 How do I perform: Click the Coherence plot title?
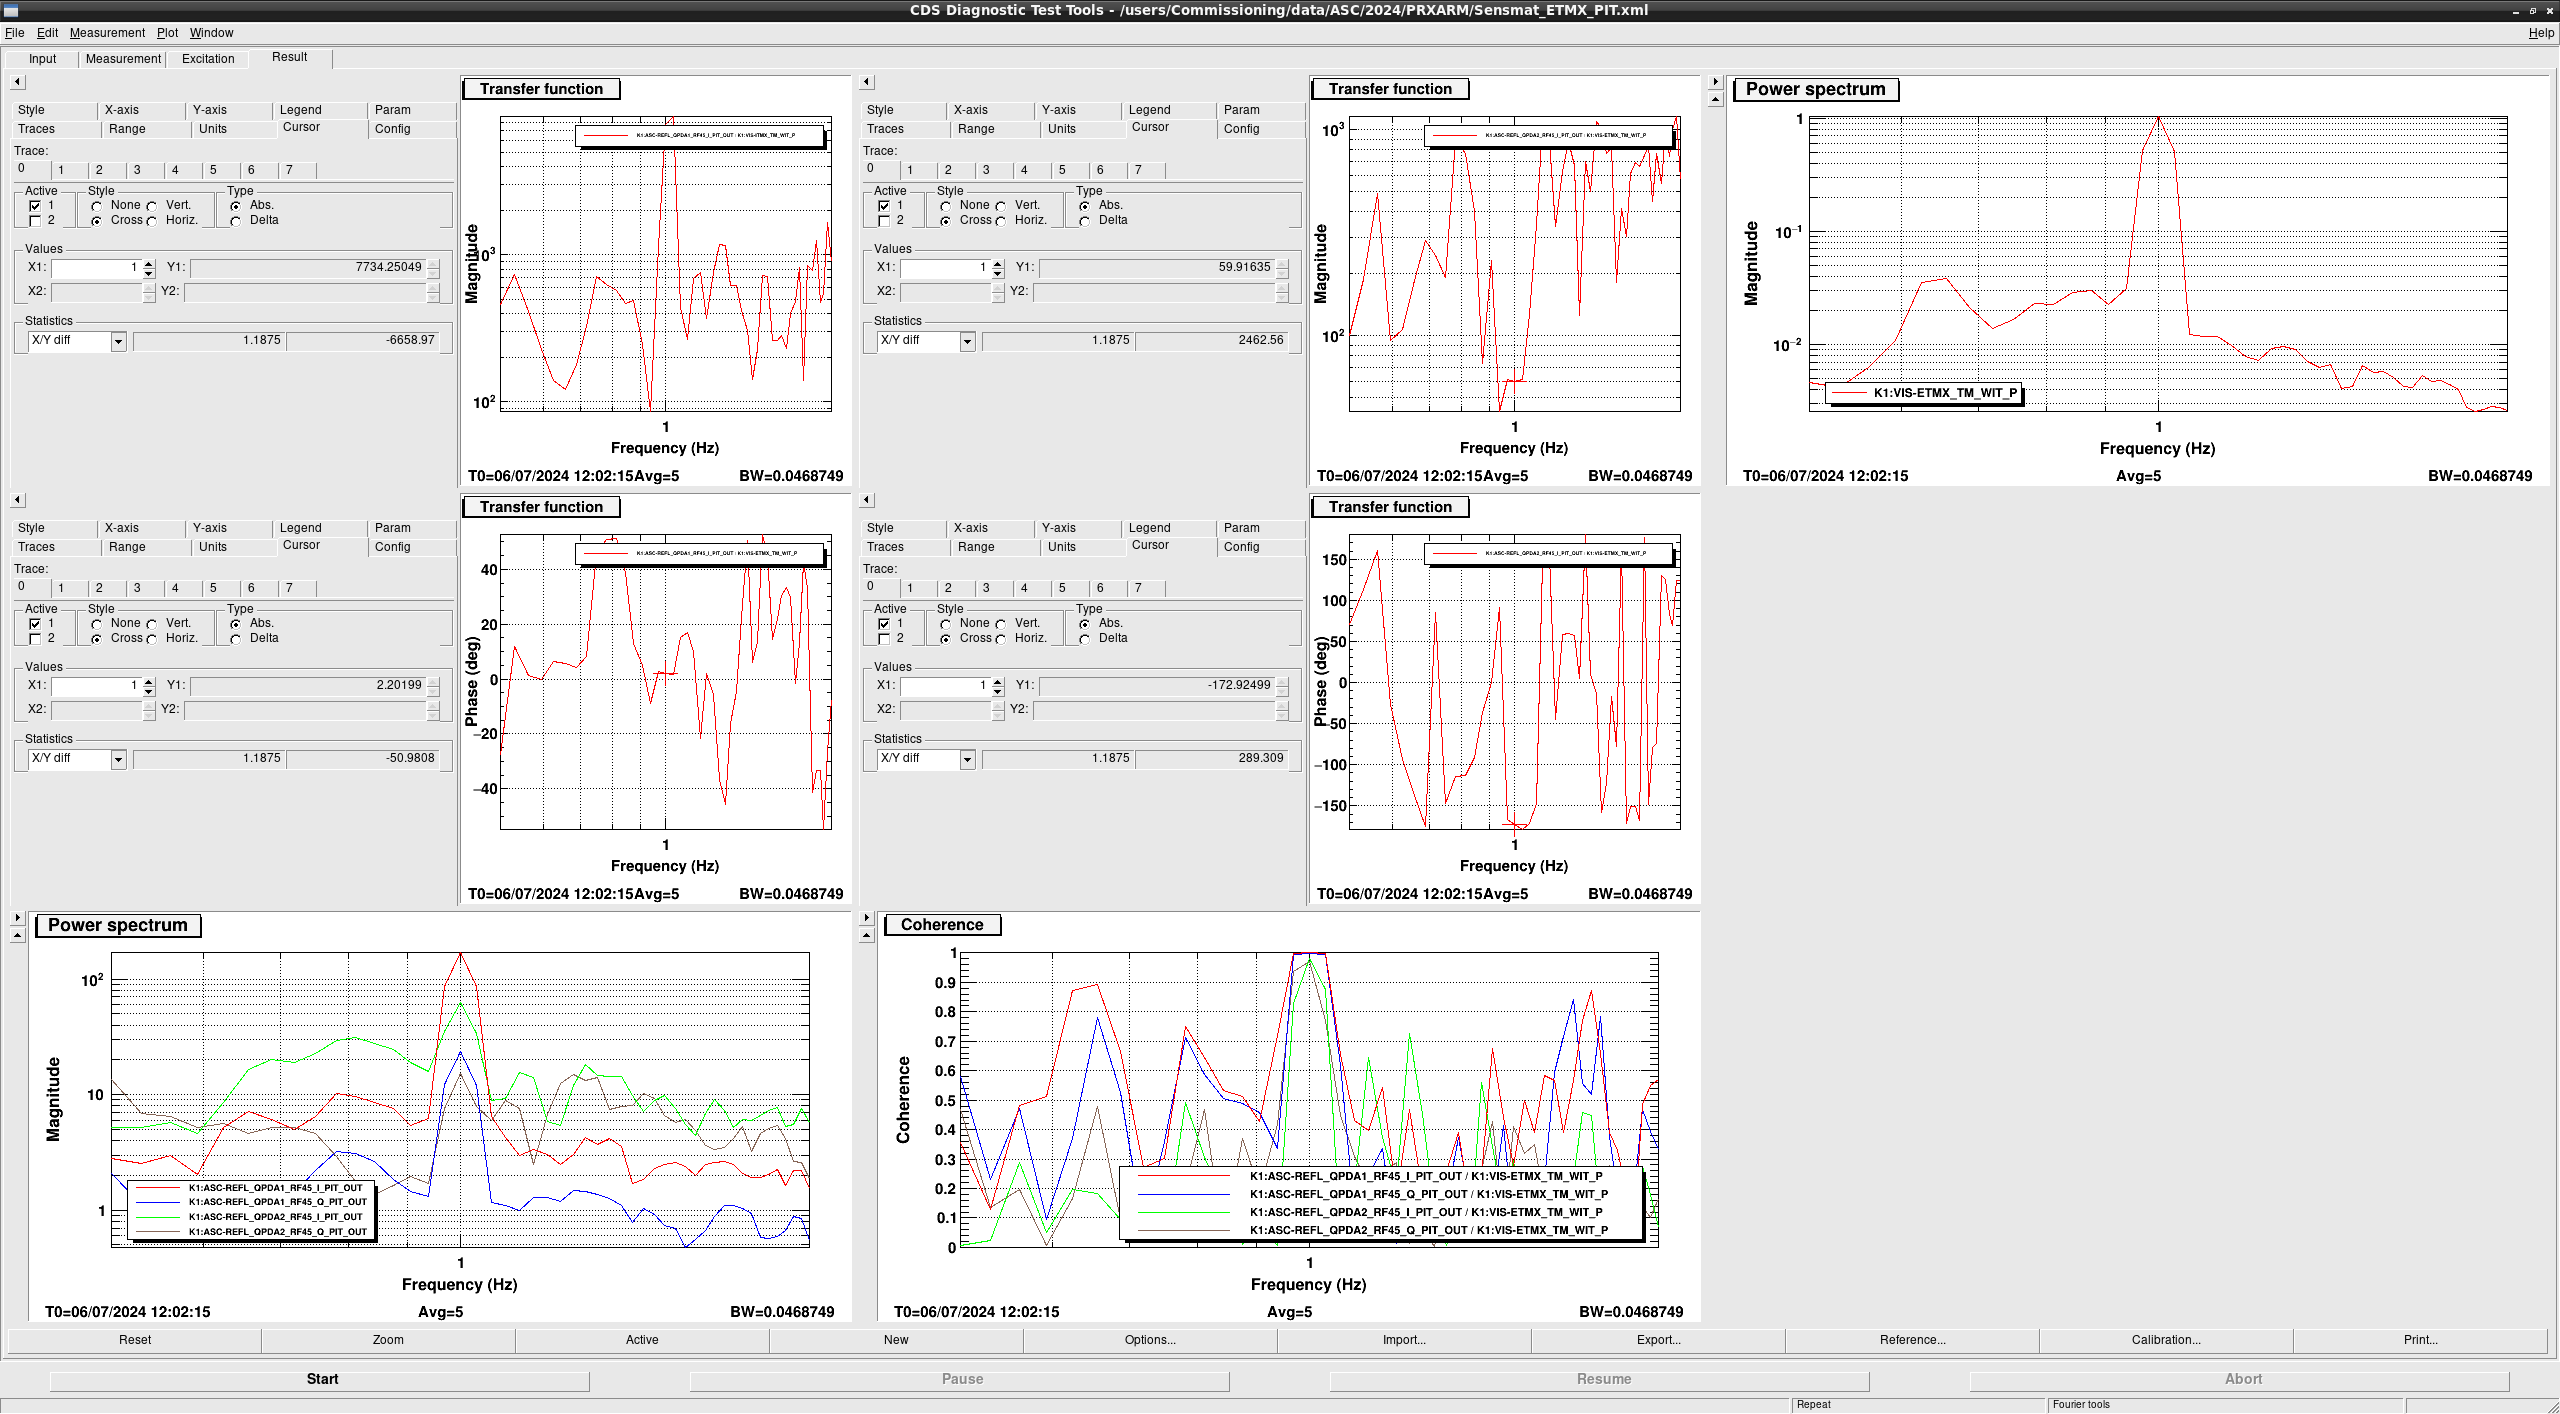click(942, 925)
